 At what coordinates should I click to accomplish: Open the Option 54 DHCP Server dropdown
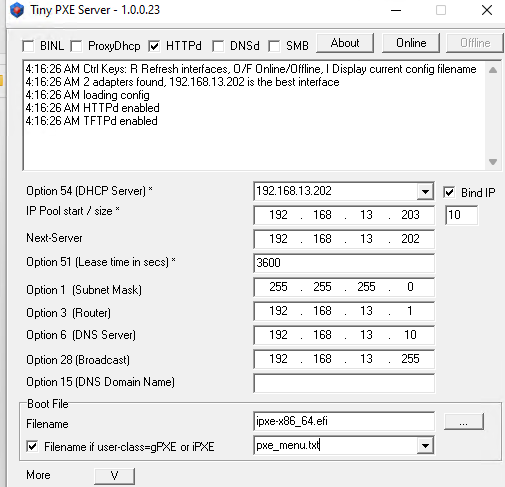click(x=425, y=192)
